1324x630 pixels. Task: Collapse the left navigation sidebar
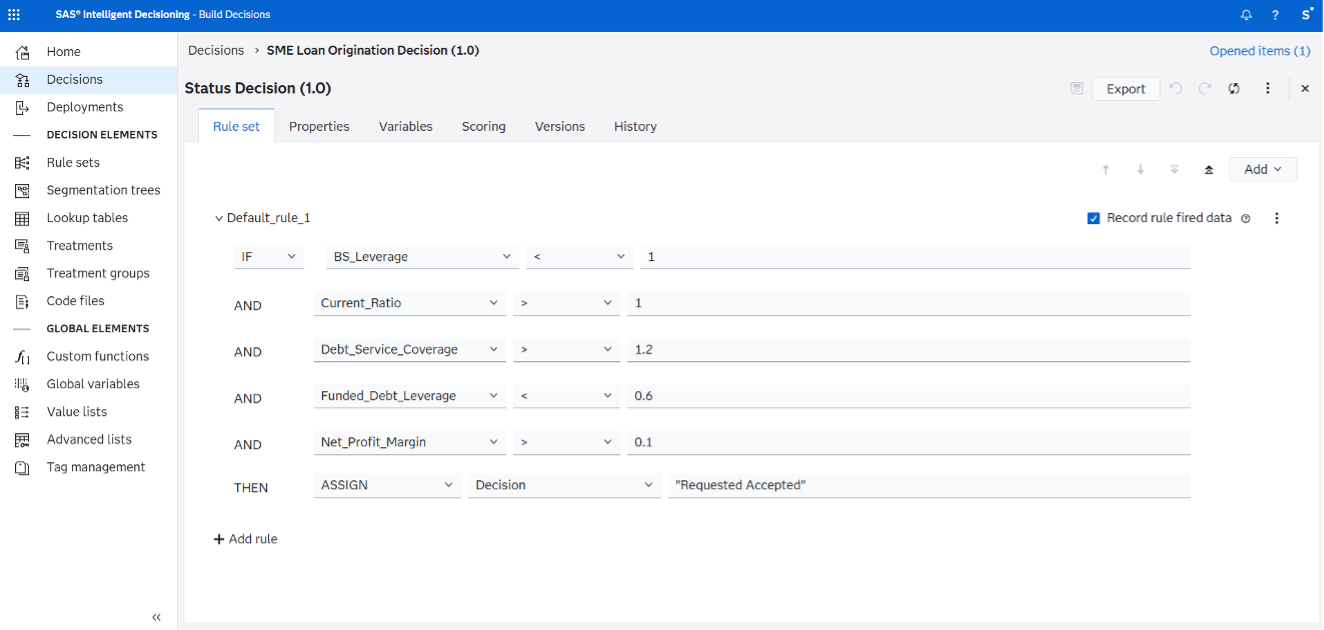point(156,617)
